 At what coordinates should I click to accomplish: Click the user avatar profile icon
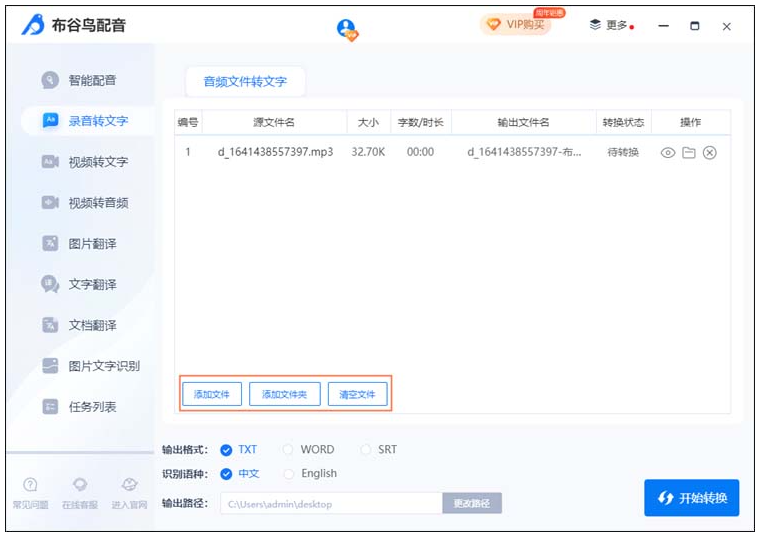(347, 29)
